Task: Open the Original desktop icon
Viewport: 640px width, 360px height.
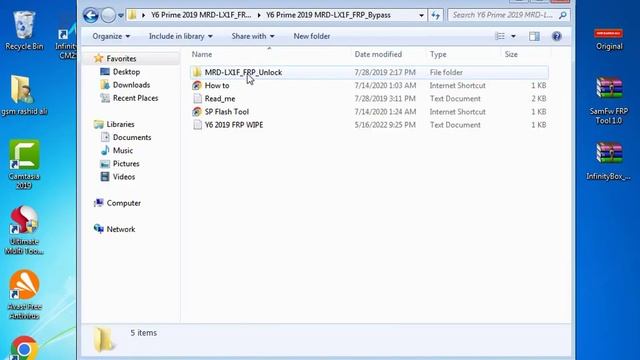Action: click(609, 39)
